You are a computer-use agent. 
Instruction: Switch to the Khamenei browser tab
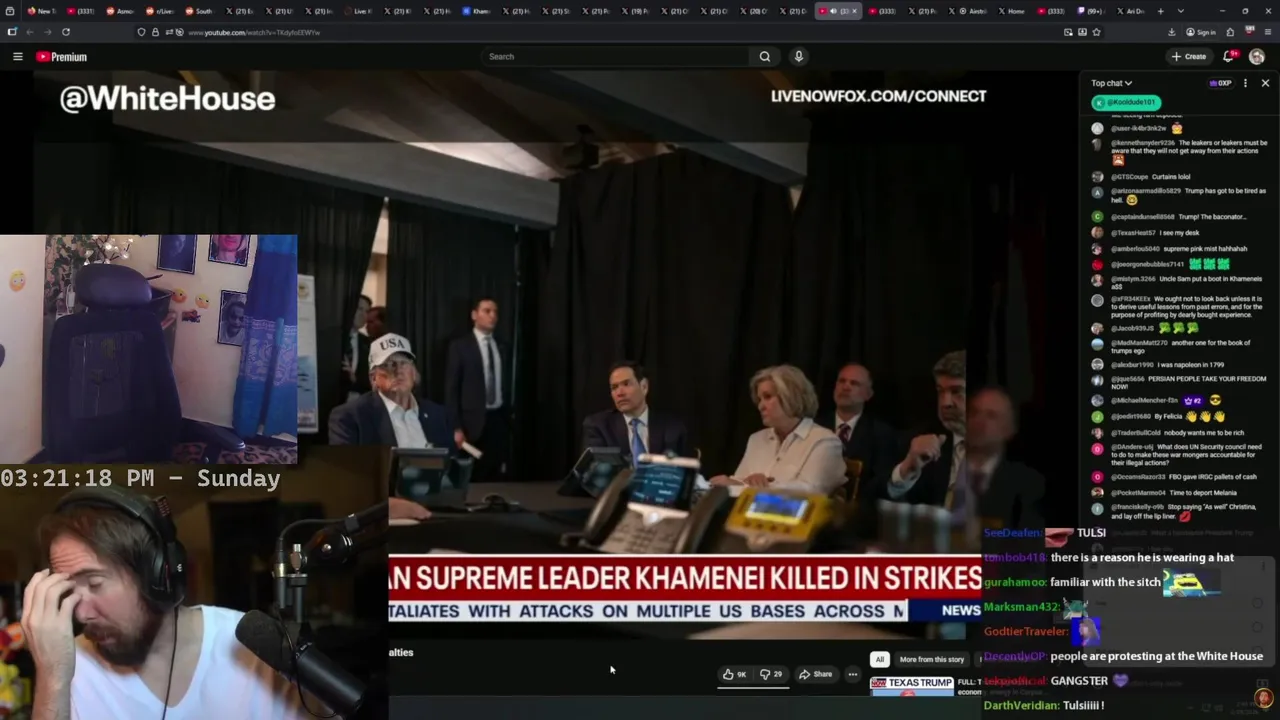pos(476,11)
